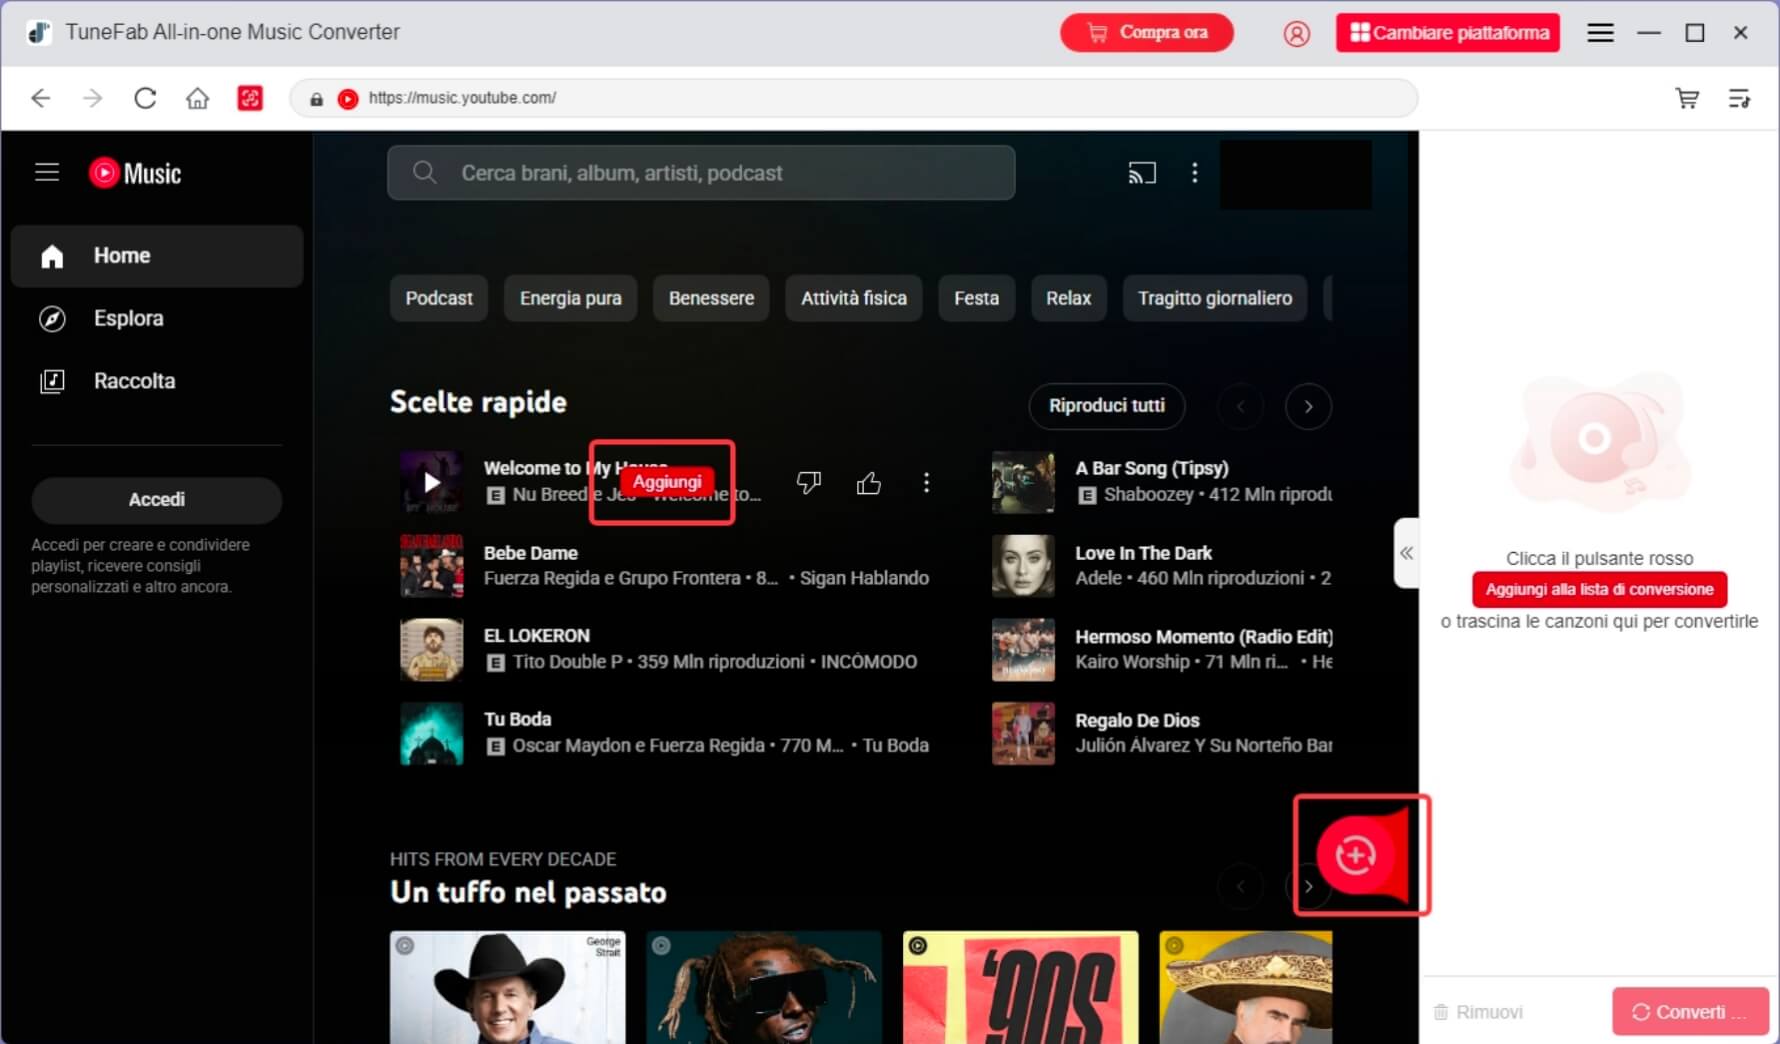Reload the page with refresh icon
The image size is (1780, 1044).
coord(145,98)
